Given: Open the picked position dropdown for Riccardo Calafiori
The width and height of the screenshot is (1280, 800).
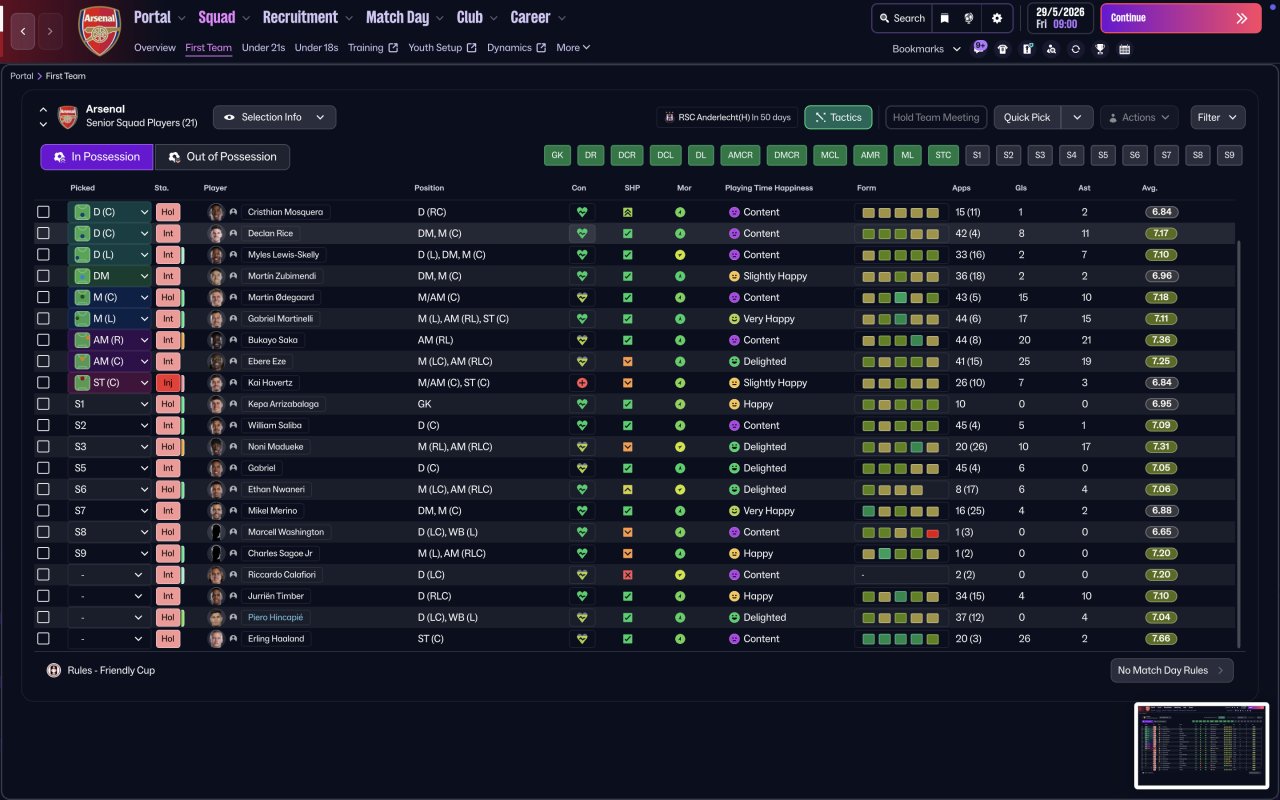Looking at the screenshot, I should click(109, 575).
